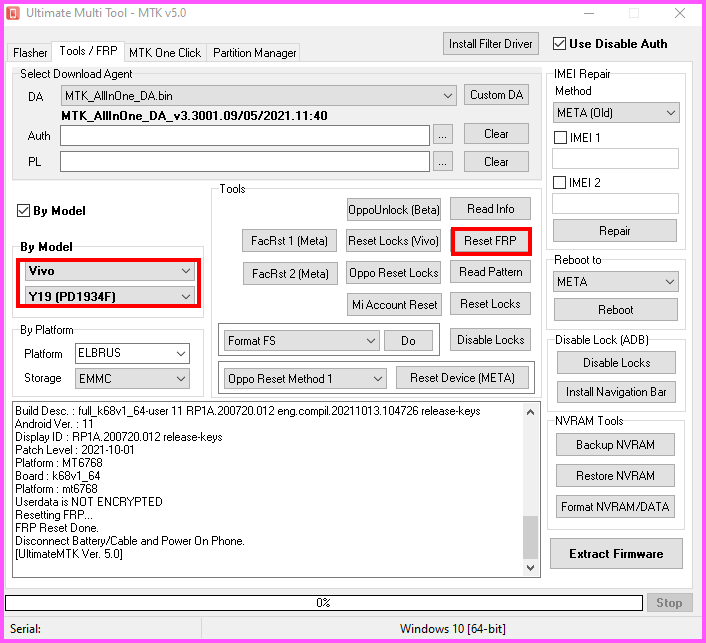The image size is (706, 643).
Task: Click the Oppo Reset Locks button
Action: coord(393,272)
